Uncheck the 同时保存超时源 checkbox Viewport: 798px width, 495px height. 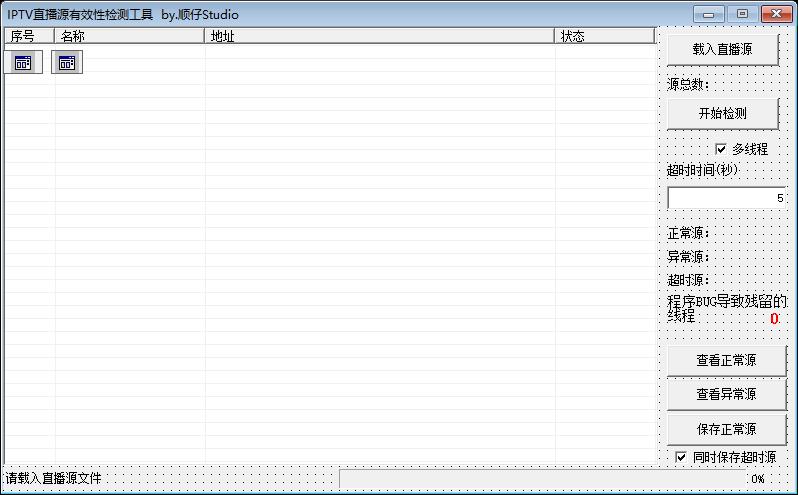681,457
